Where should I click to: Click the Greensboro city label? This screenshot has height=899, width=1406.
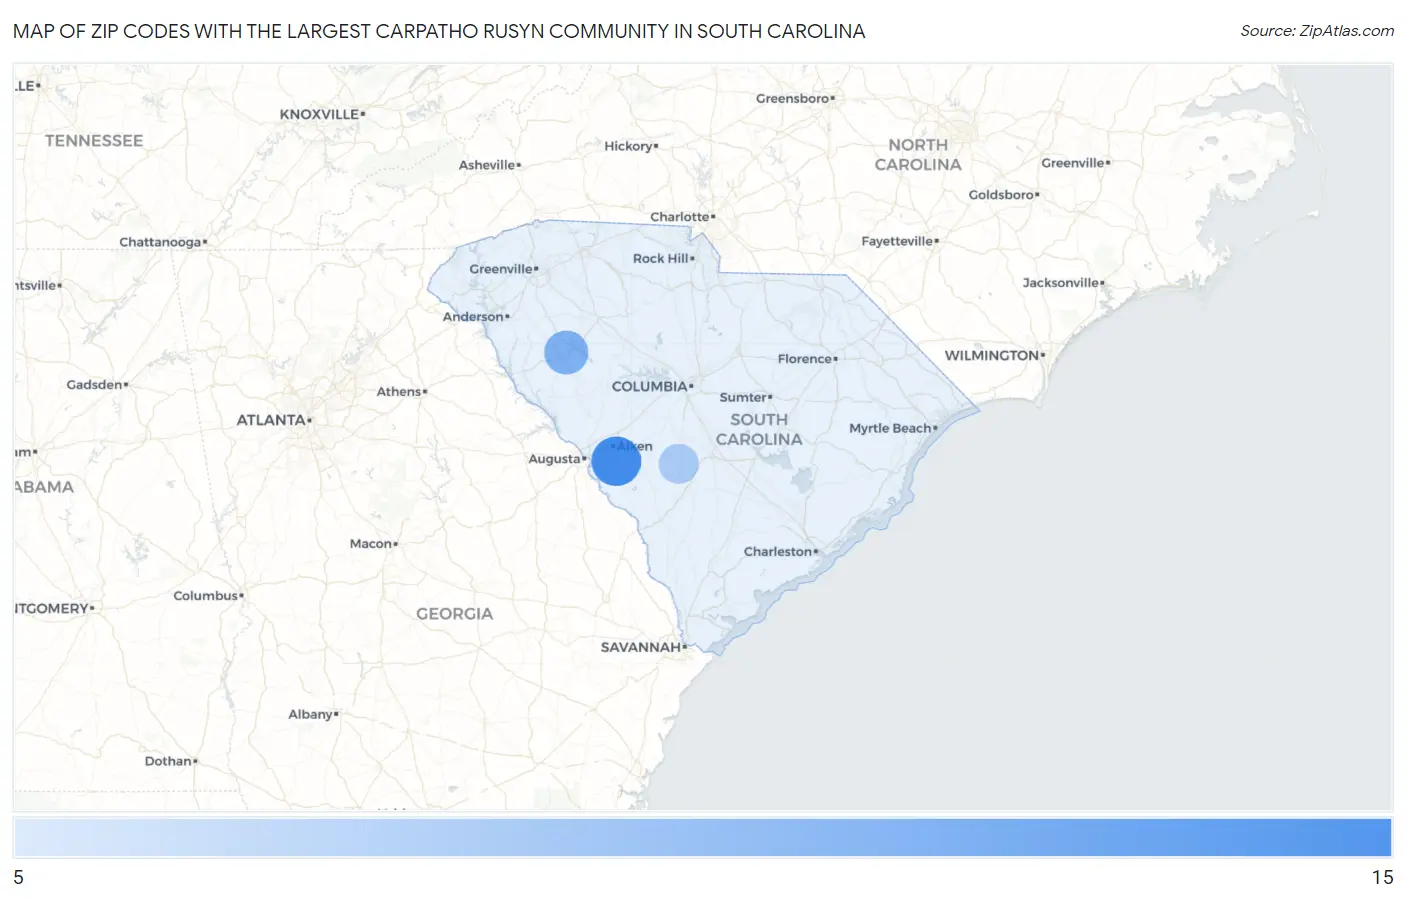tap(793, 98)
